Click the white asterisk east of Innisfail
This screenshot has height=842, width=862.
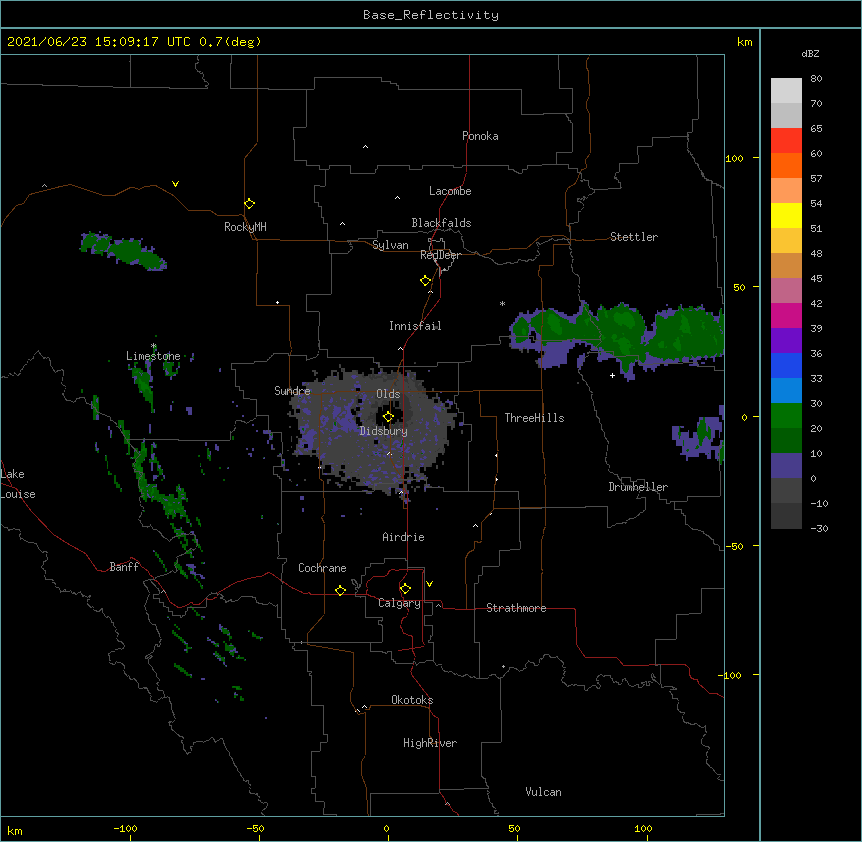pos(502,303)
